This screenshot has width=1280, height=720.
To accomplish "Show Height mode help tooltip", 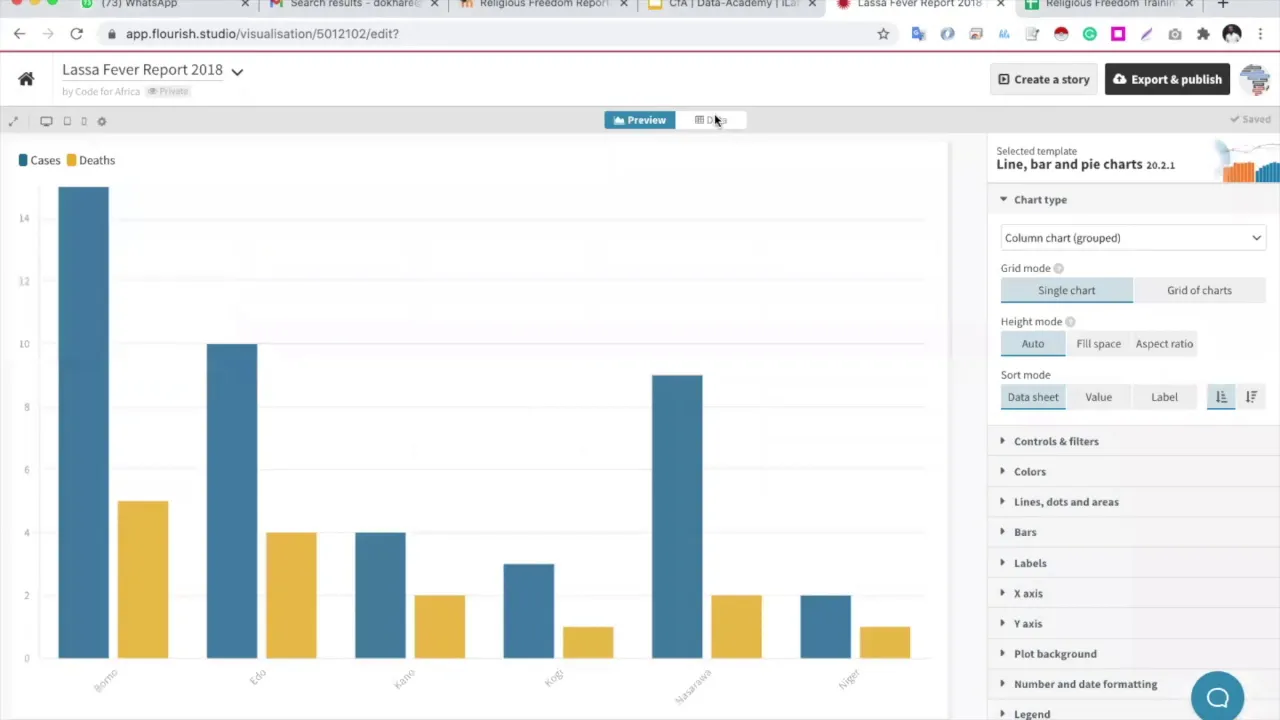I will tap(1070, 322).
